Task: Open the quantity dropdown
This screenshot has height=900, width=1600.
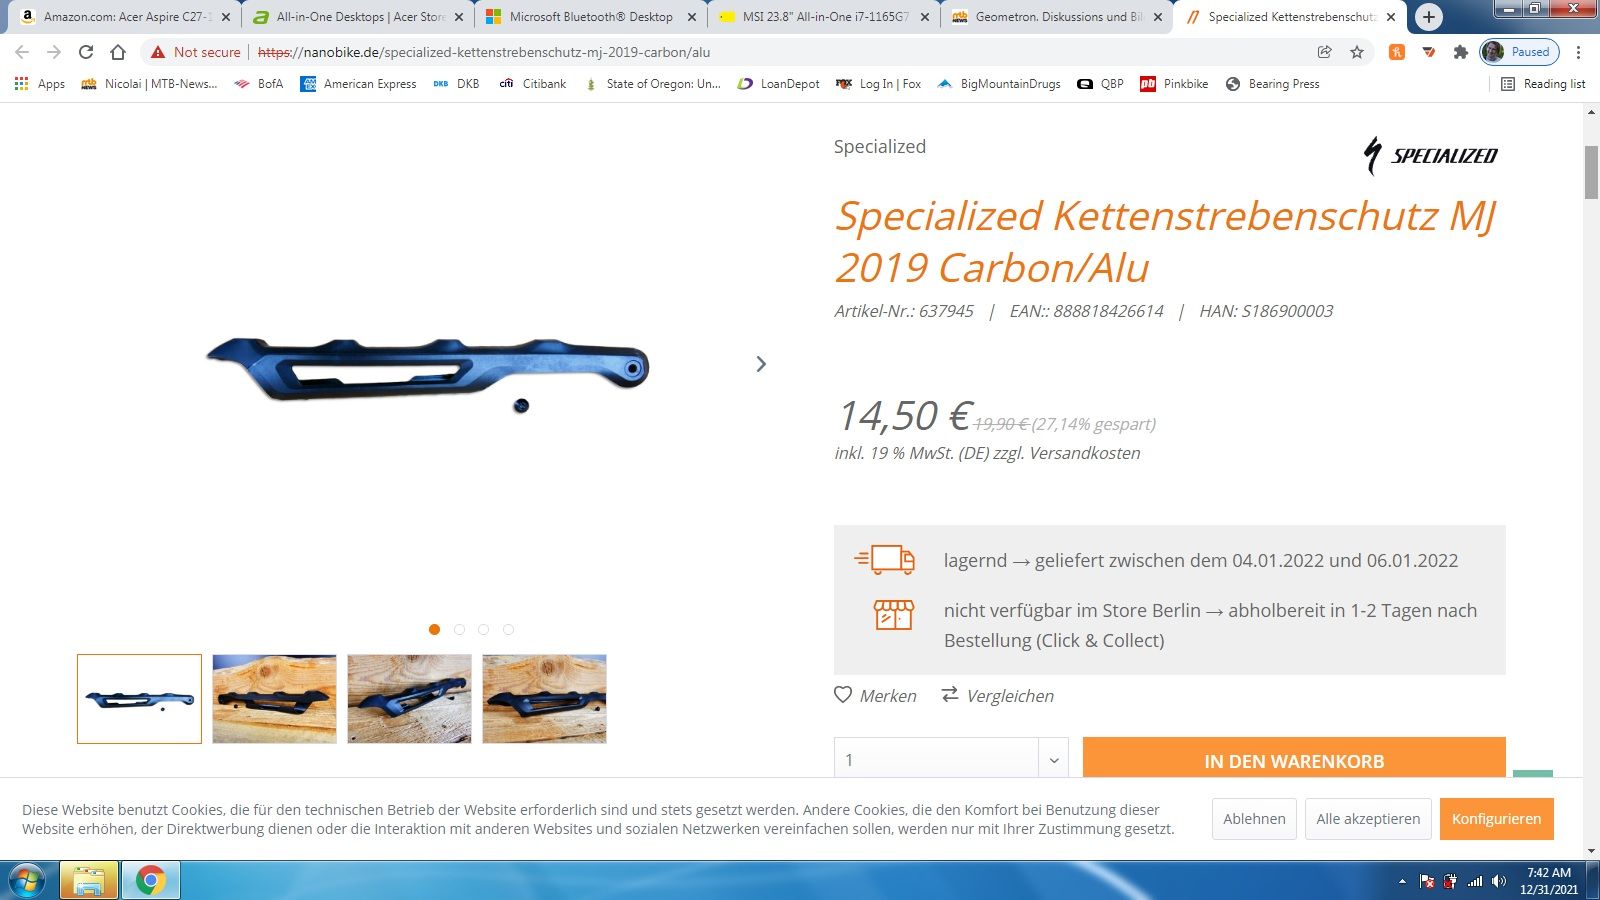Action: [951, 759]
